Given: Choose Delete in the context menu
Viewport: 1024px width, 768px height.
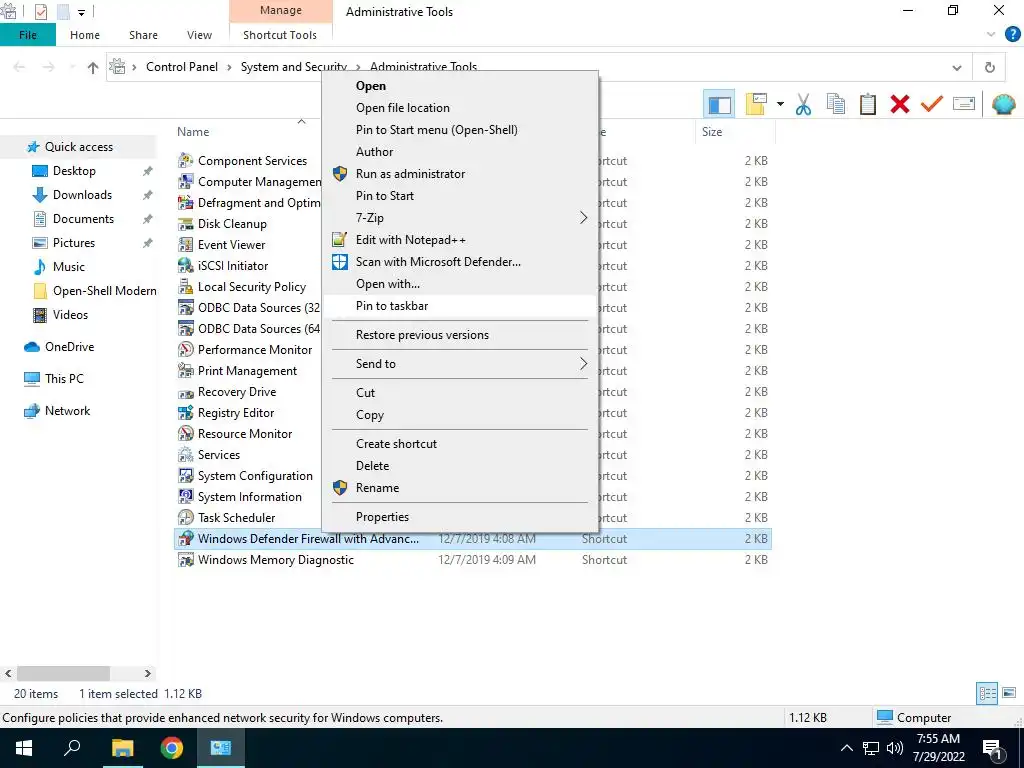Looking at the screenshot, I should (460, 466).
